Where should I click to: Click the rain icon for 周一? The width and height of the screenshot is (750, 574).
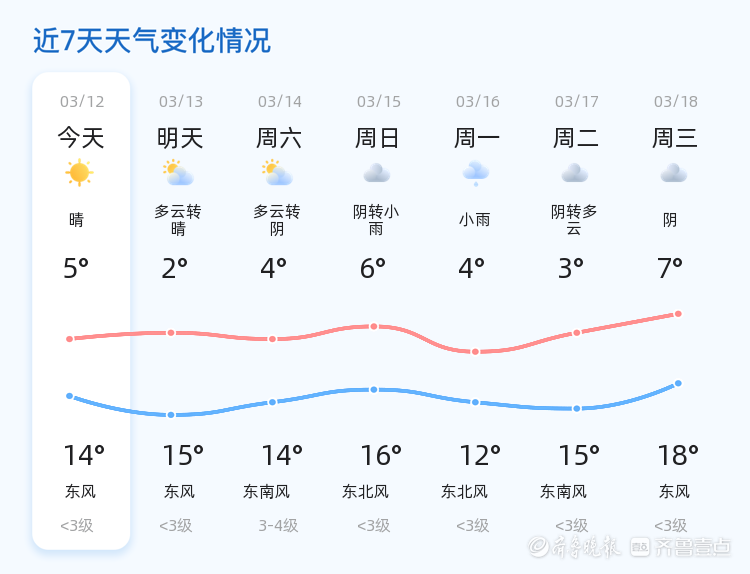pyautogui.click(x=475, y=174)
